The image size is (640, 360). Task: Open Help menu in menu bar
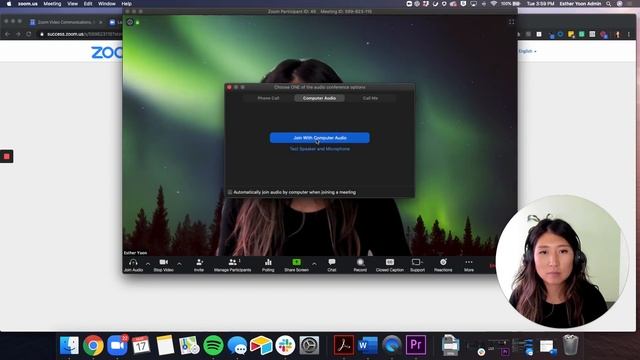tap(127, 4)
